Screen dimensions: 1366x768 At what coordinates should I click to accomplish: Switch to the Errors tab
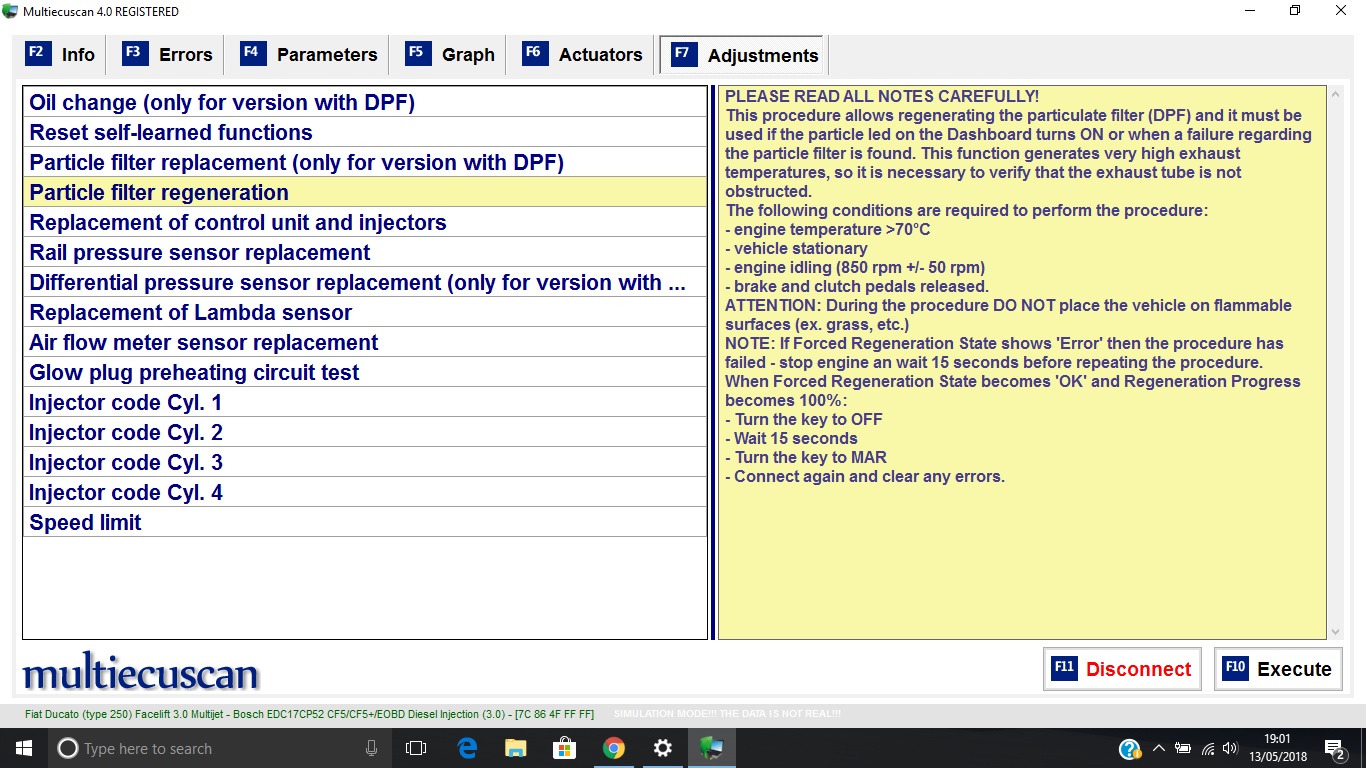(168, 55)
